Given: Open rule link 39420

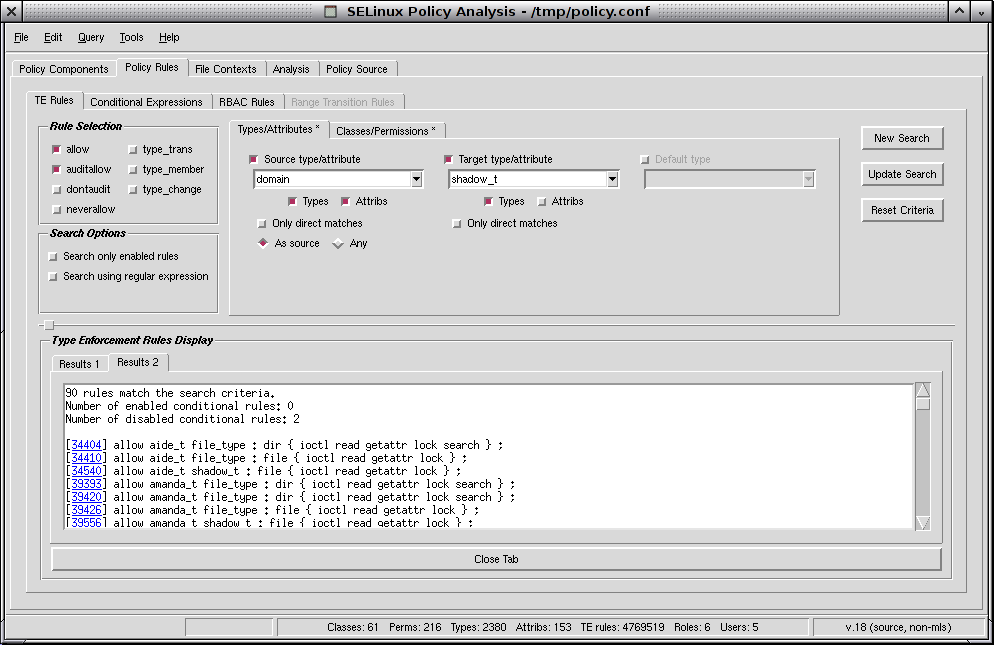Looking at the screenshot, I should 86,497.
